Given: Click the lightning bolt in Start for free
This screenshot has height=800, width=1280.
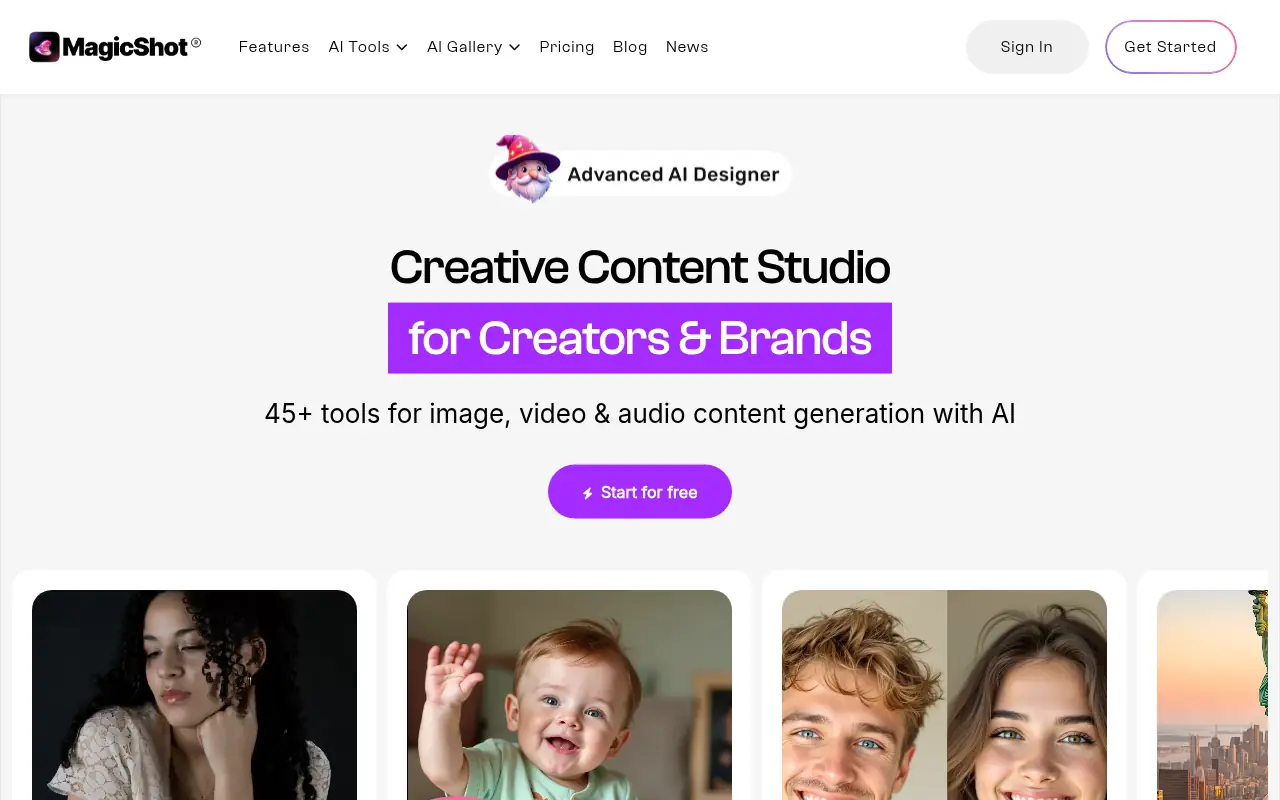Looking at the screenshot, I should [x=588, y=493].
